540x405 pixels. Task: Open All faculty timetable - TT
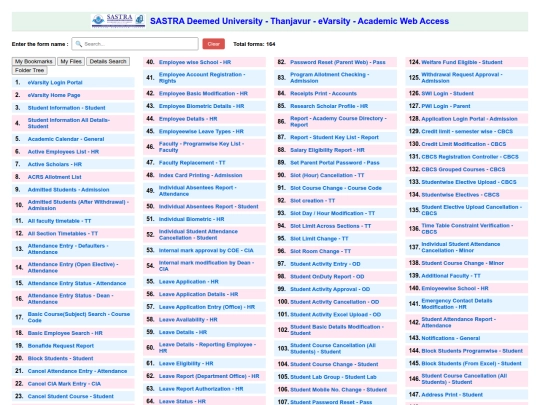click(x=59, y=221)
